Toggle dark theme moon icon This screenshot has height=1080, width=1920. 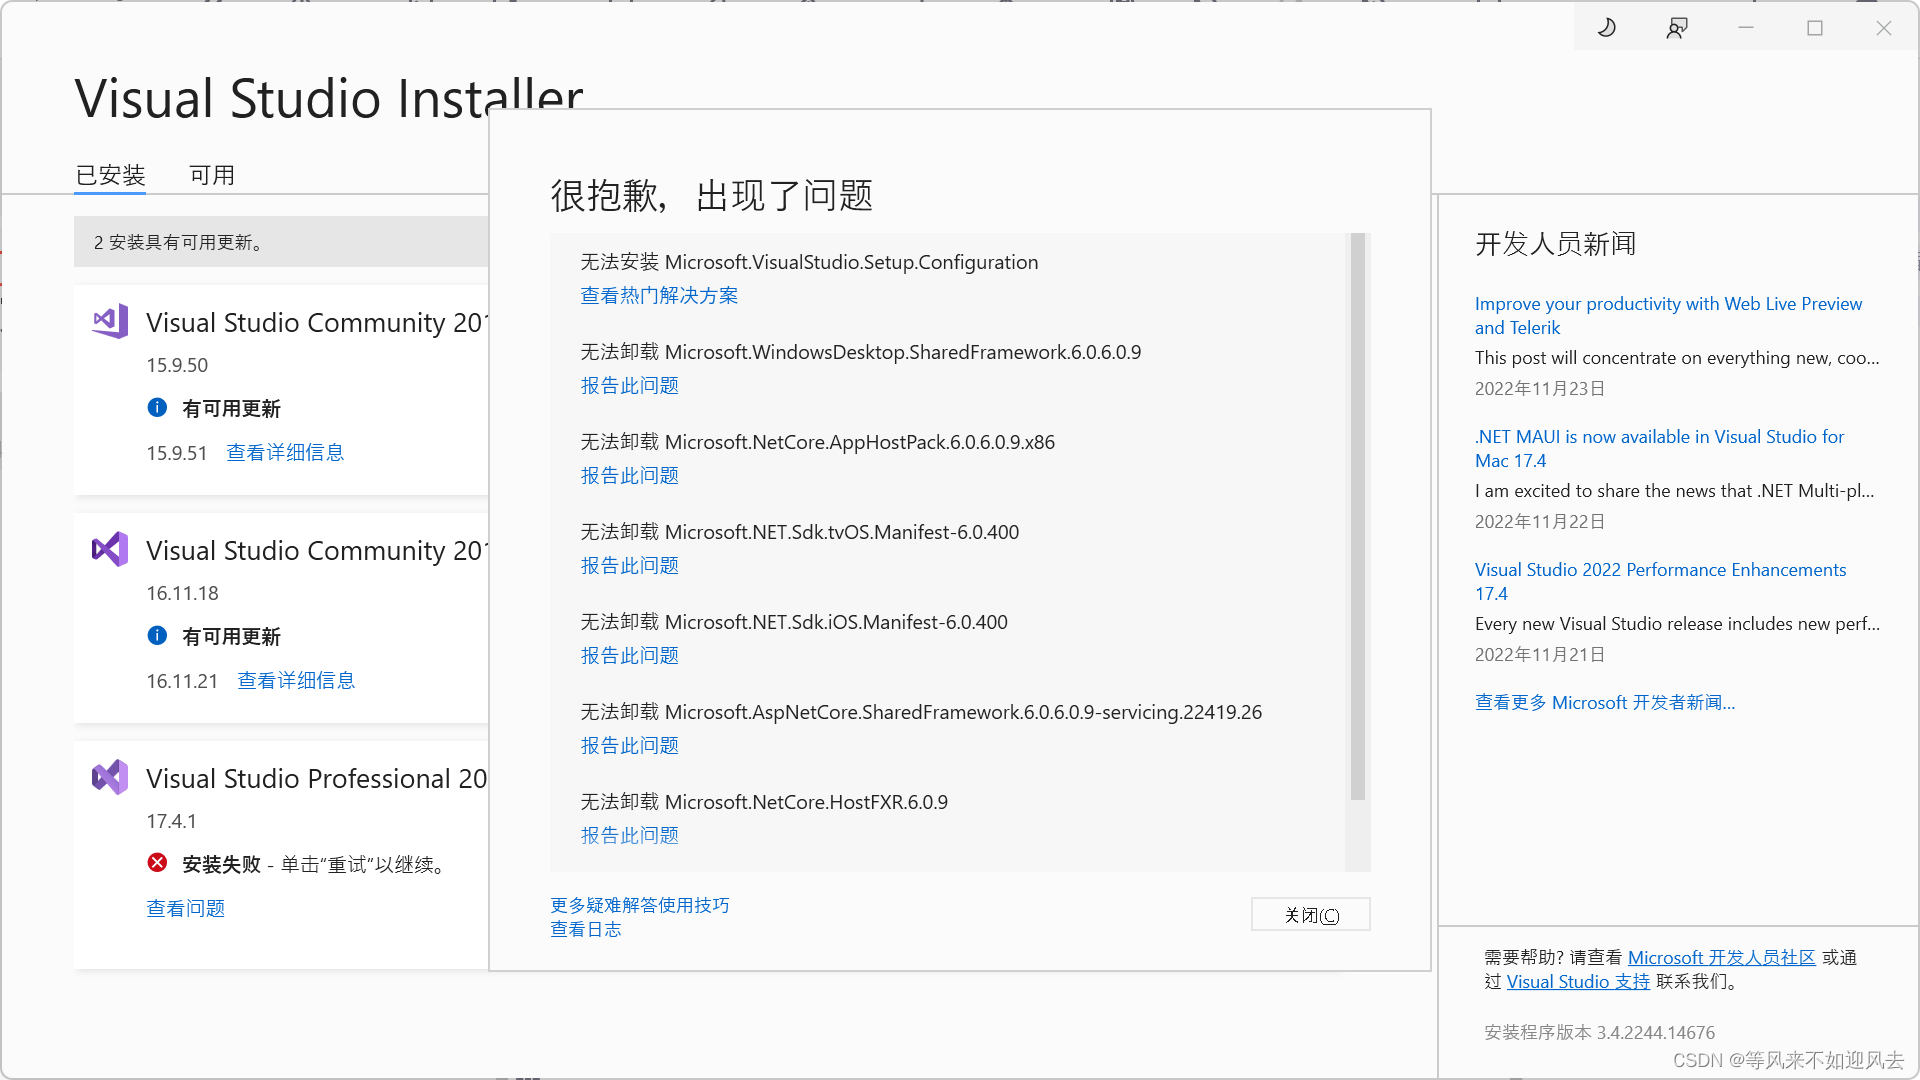pyautogui.click(x=1607, y=28)
